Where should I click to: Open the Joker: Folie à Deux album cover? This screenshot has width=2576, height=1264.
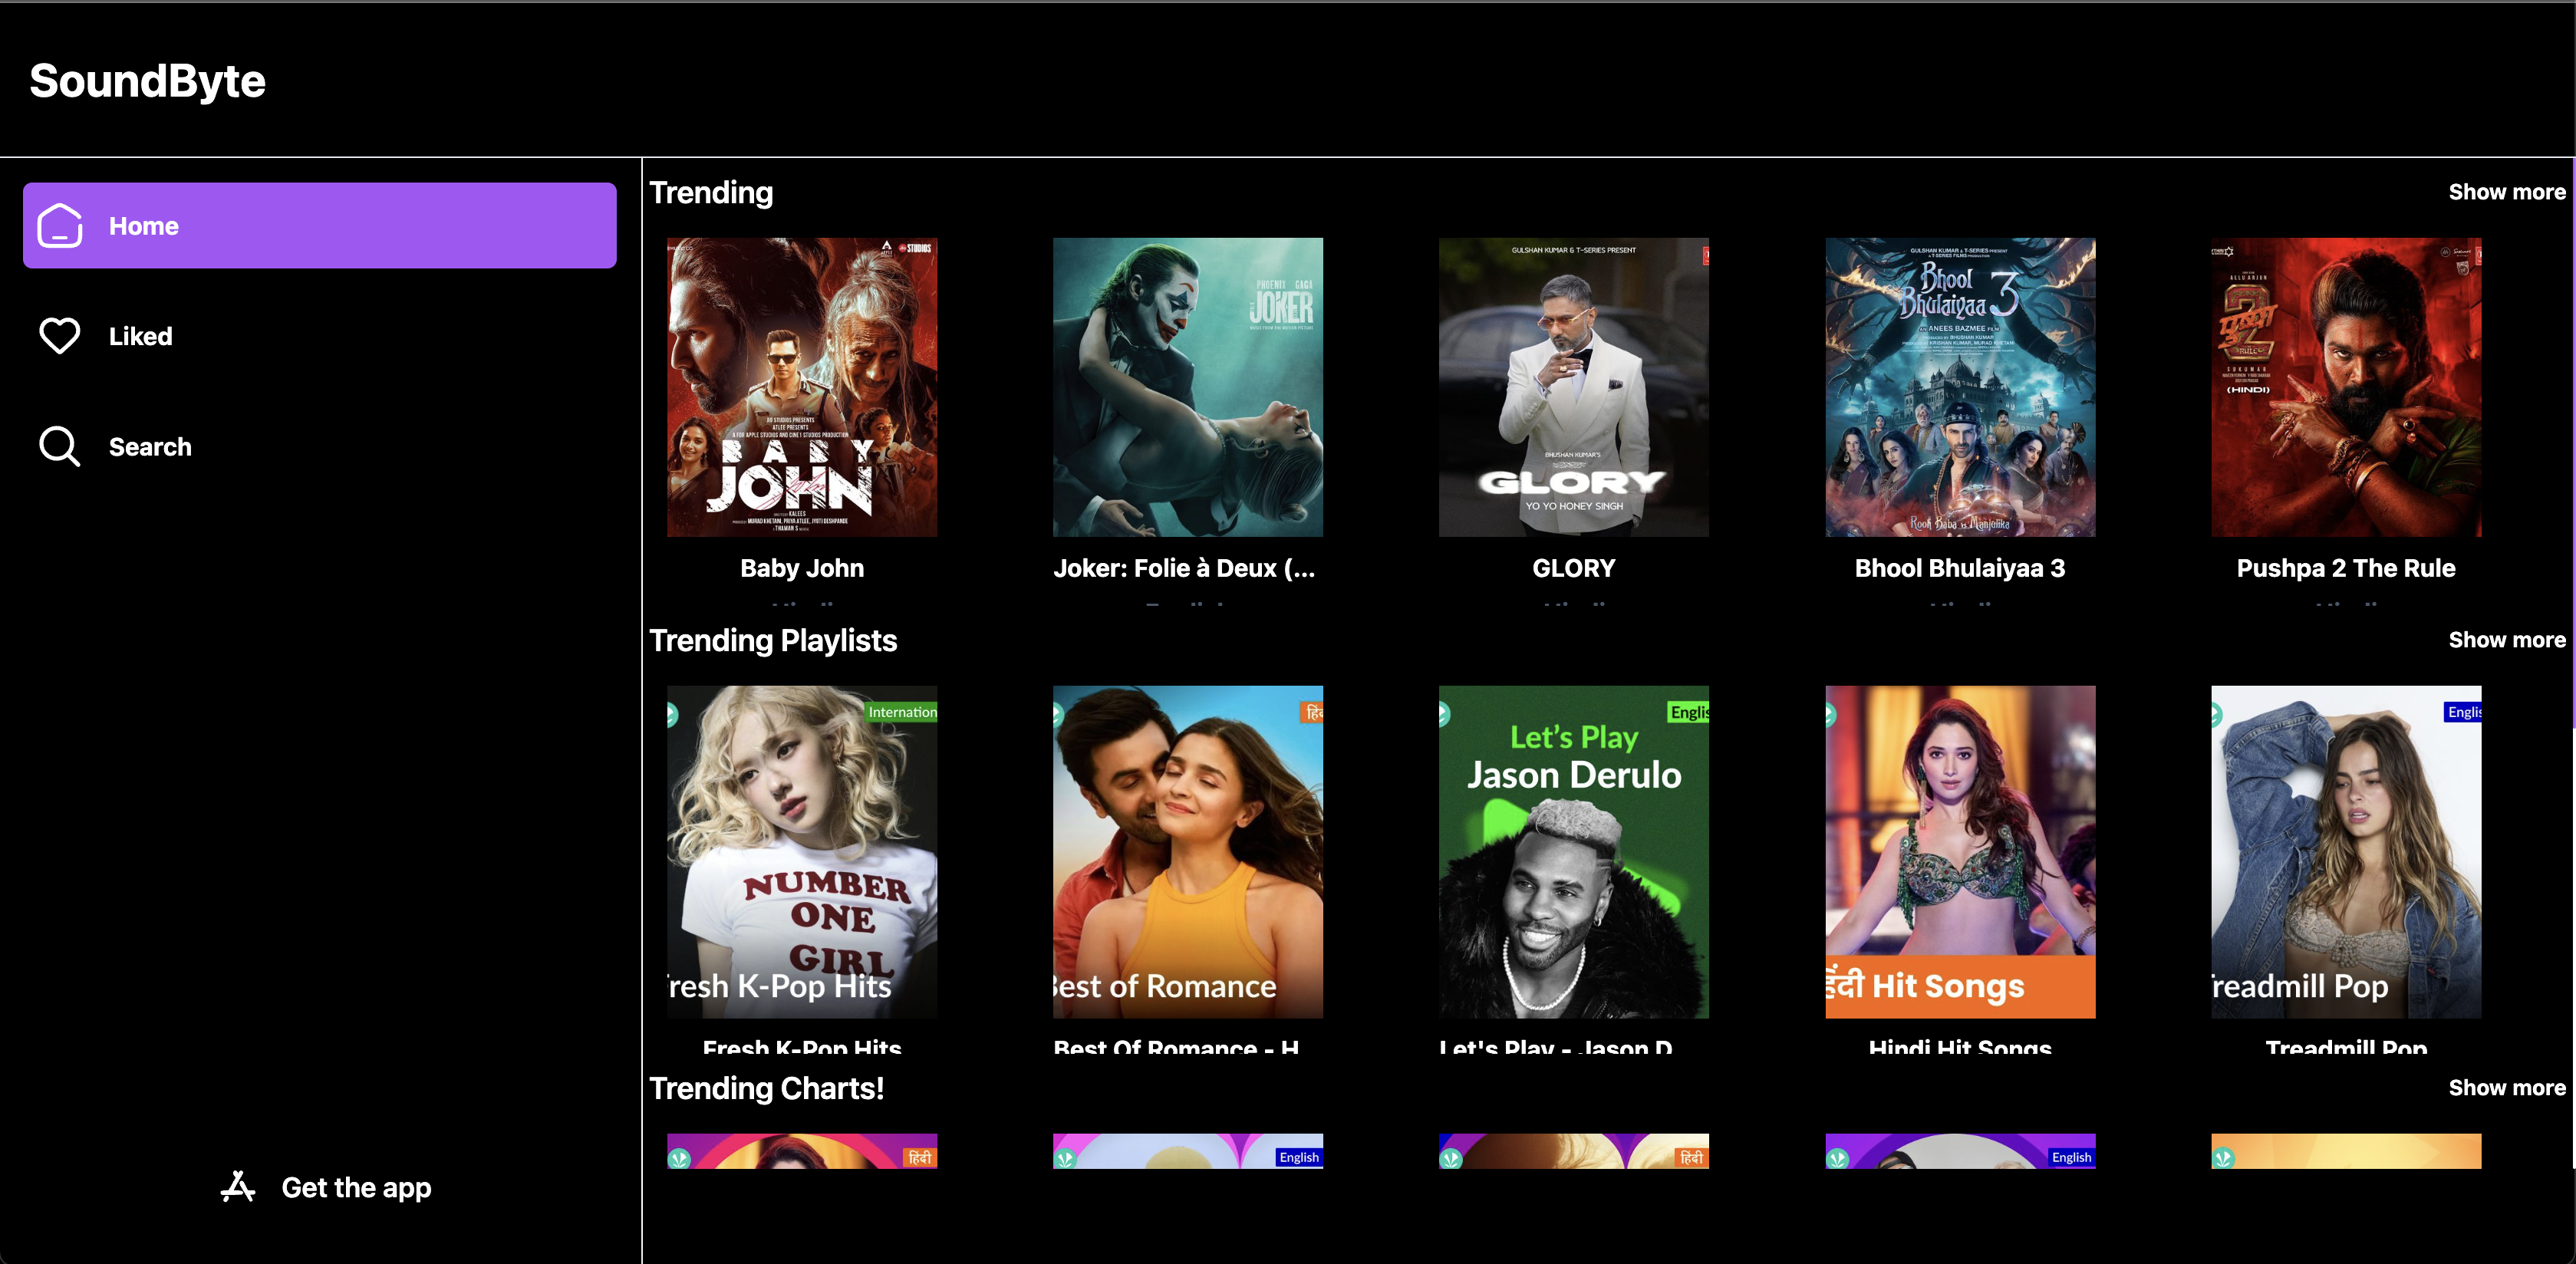click(x=1188, y=387)
